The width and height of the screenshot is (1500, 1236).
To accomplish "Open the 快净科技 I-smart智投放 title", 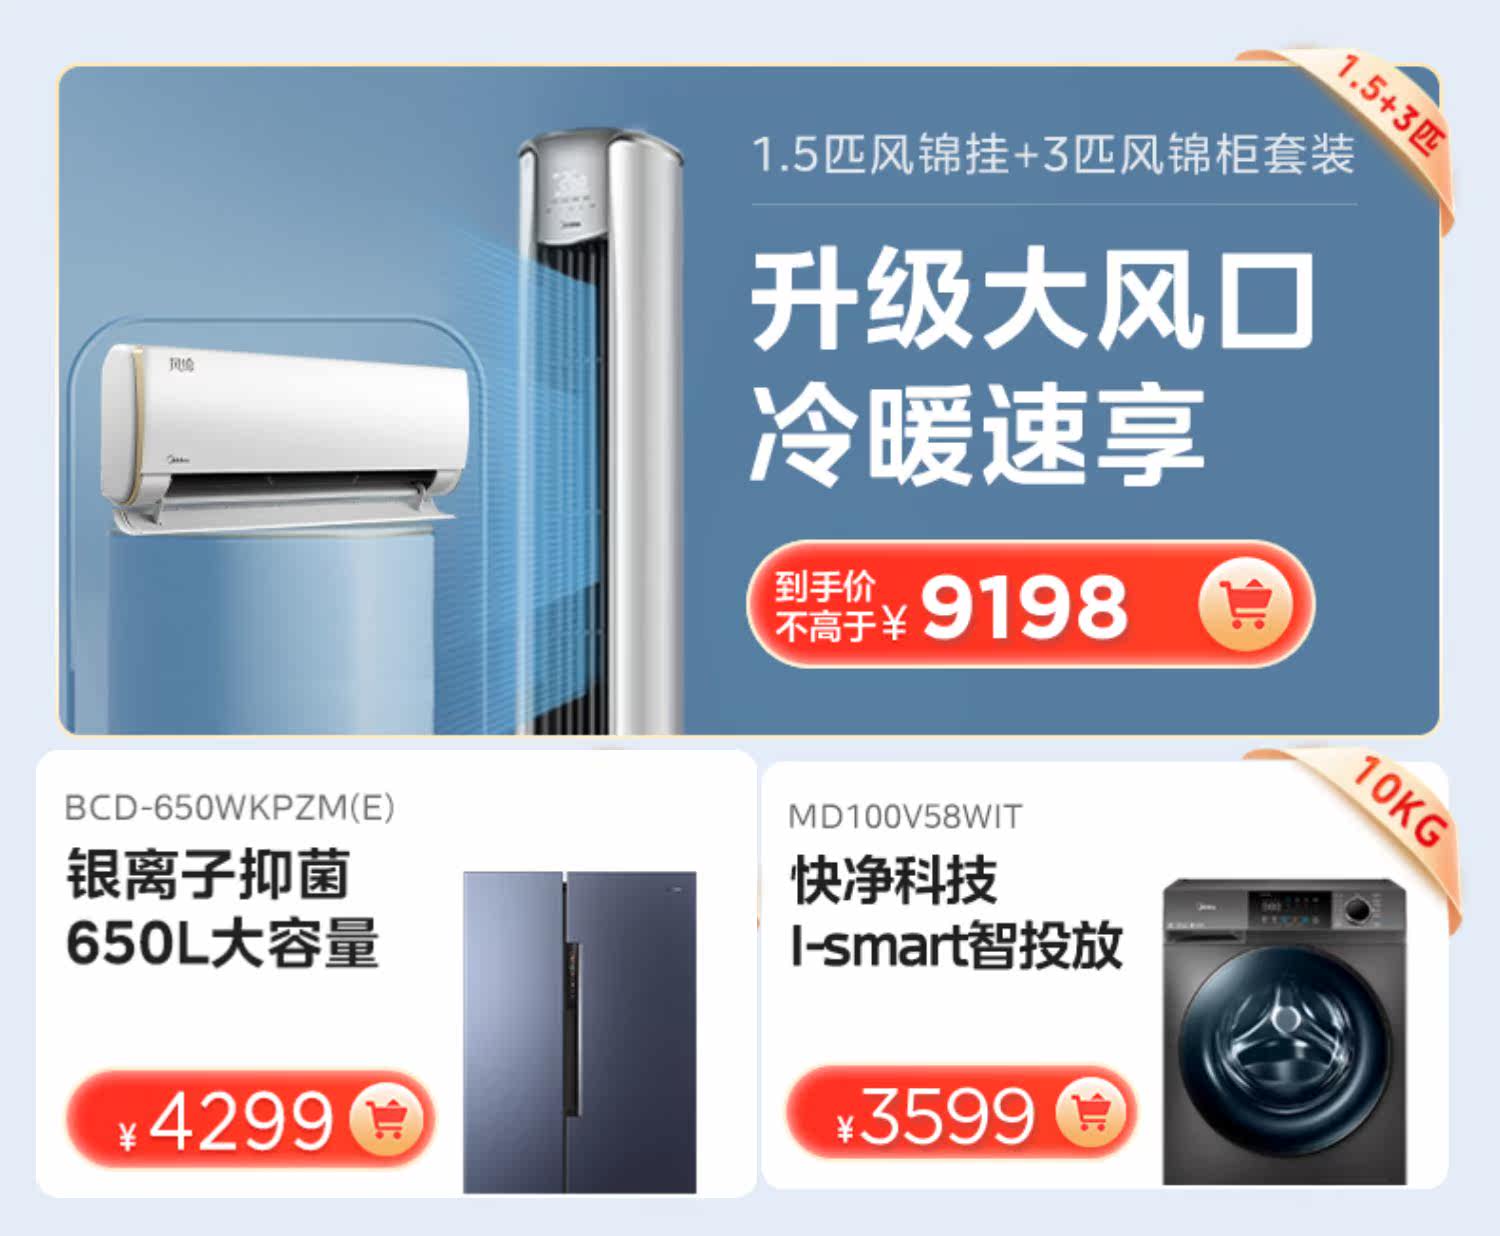I will click(x=957, y=912).
